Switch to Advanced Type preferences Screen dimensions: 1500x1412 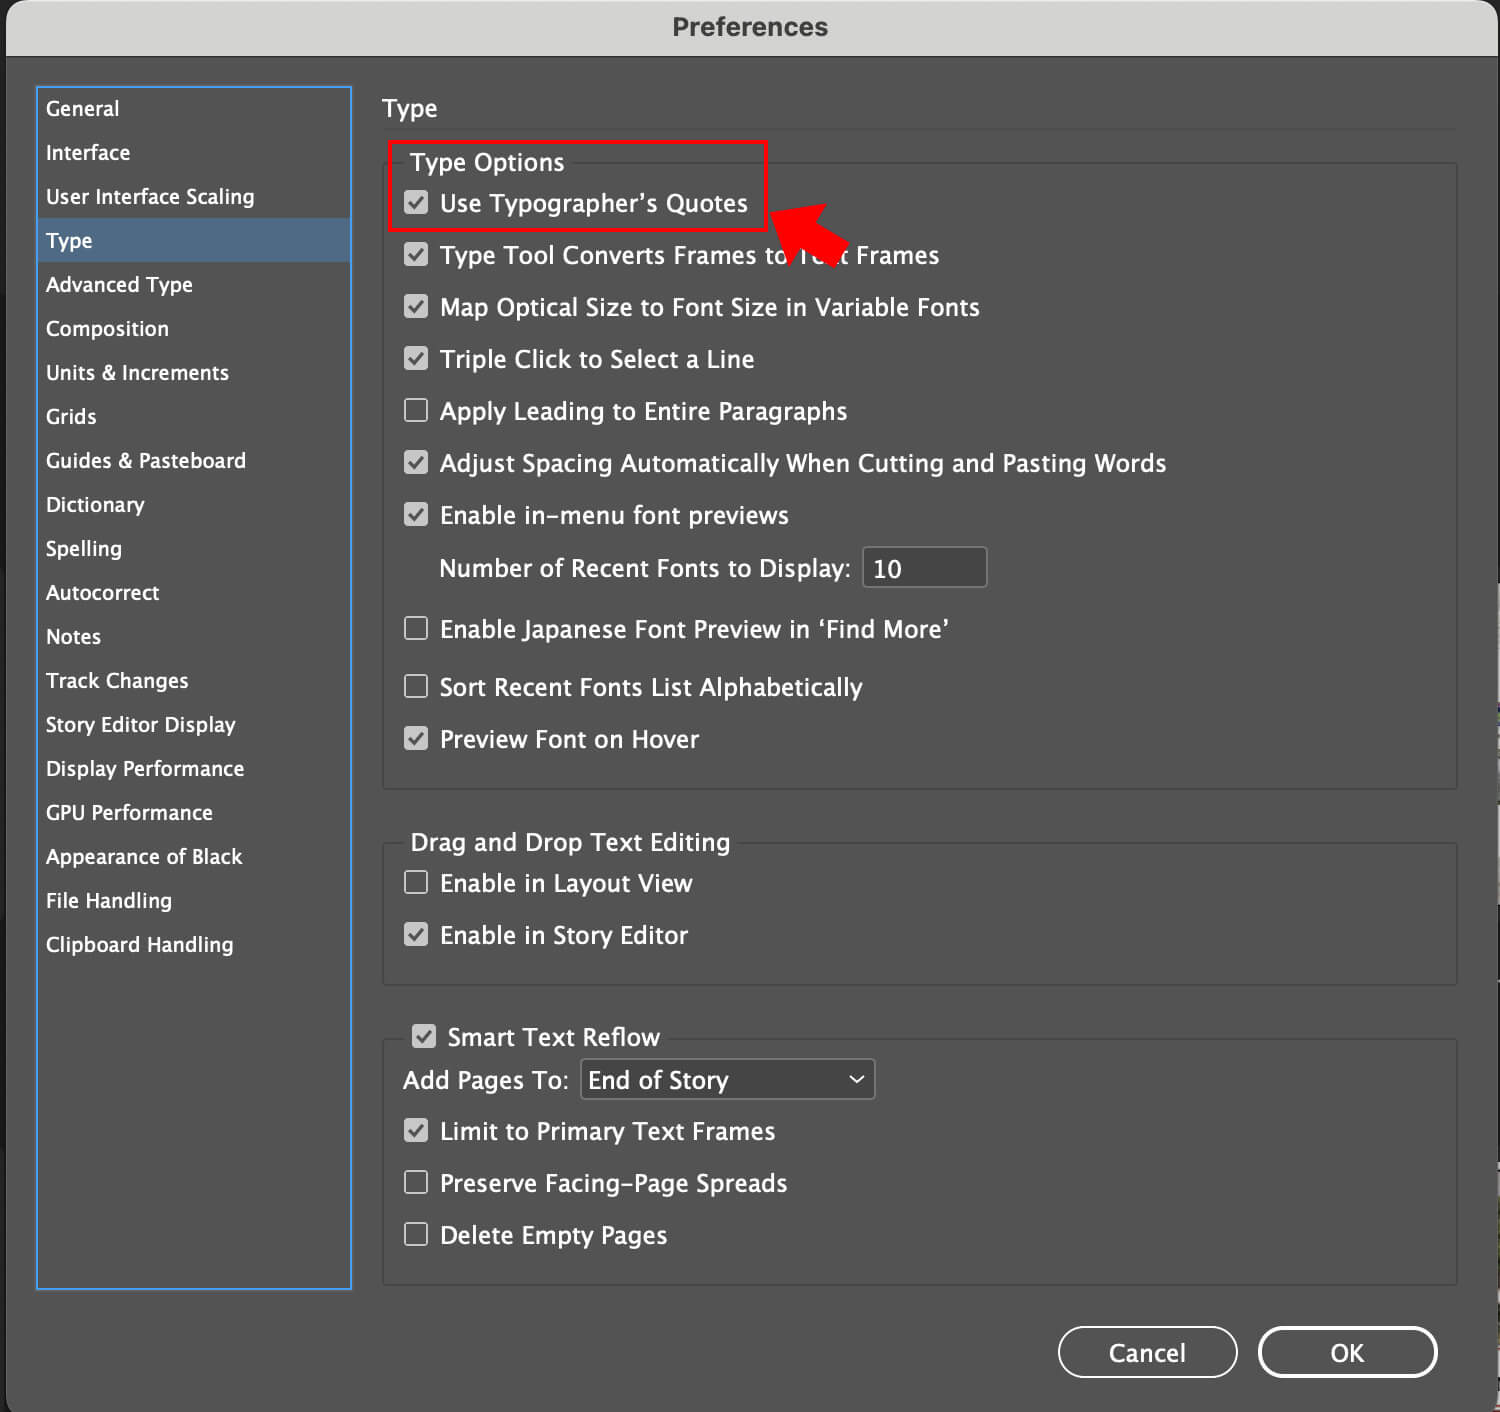[x=119, y=285]
